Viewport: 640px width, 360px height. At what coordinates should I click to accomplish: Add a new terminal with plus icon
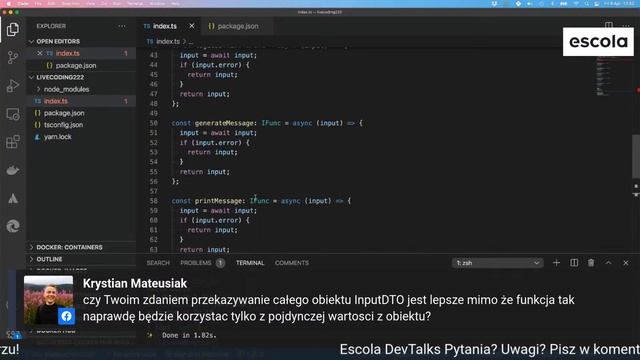556,263
